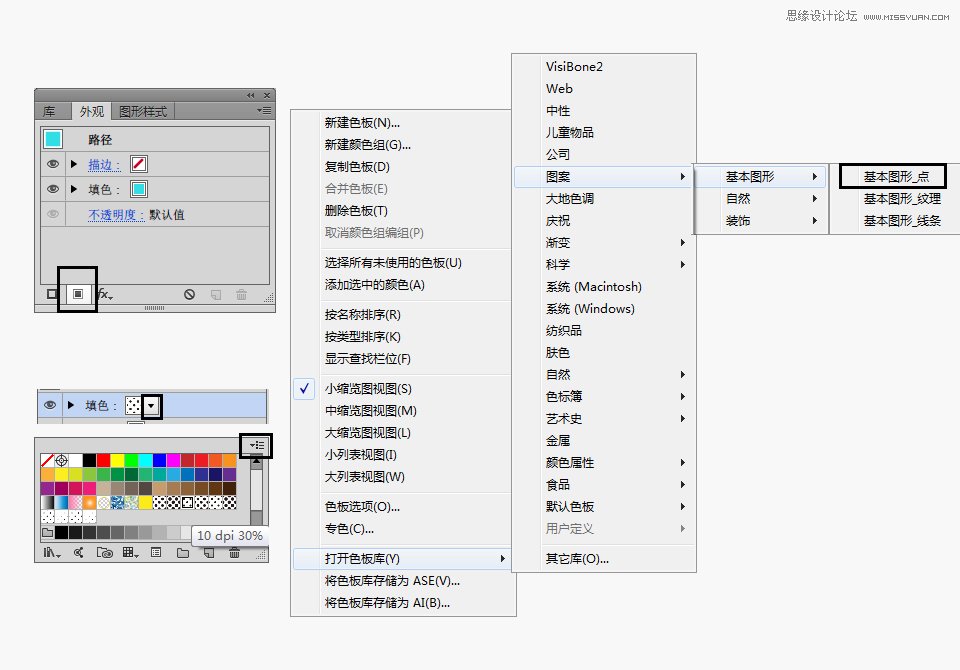Click the 不透明度 hyperlink text

coord(110,215)
